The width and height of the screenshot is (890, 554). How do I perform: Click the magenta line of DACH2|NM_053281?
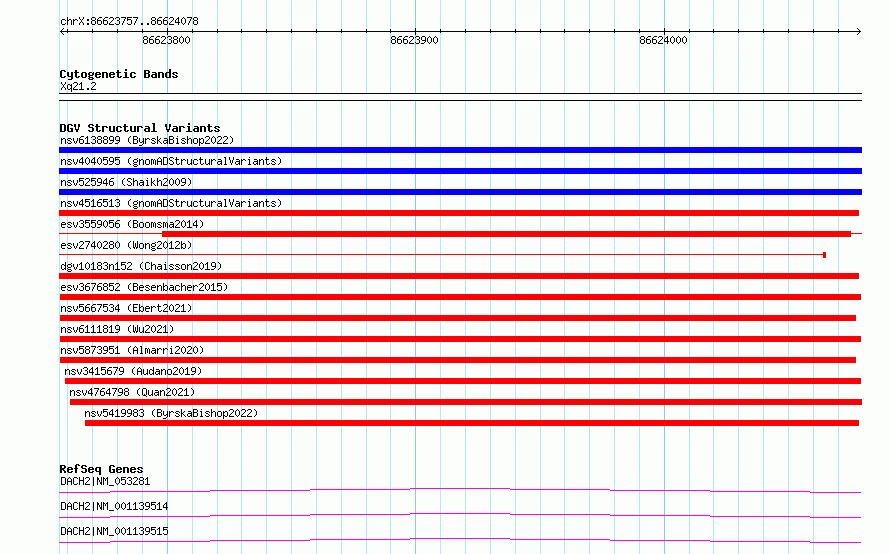point(460,490)
